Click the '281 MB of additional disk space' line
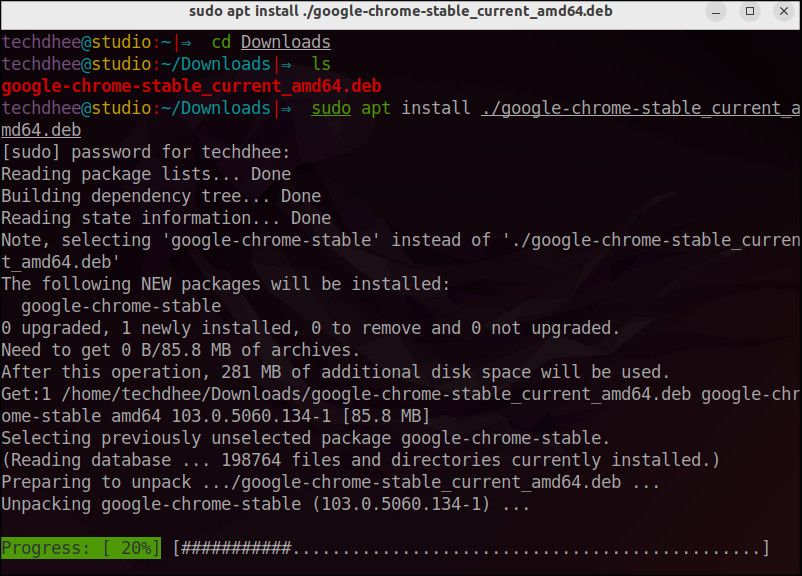The width and height of the screenshot is (802, 576). point(336,372)
